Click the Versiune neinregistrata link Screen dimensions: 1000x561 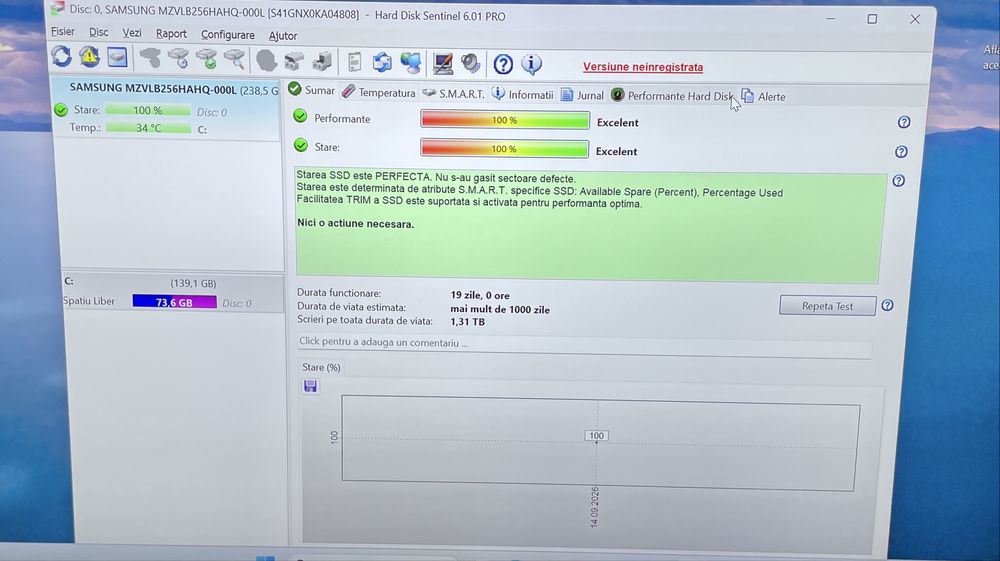tap(643, 67)
